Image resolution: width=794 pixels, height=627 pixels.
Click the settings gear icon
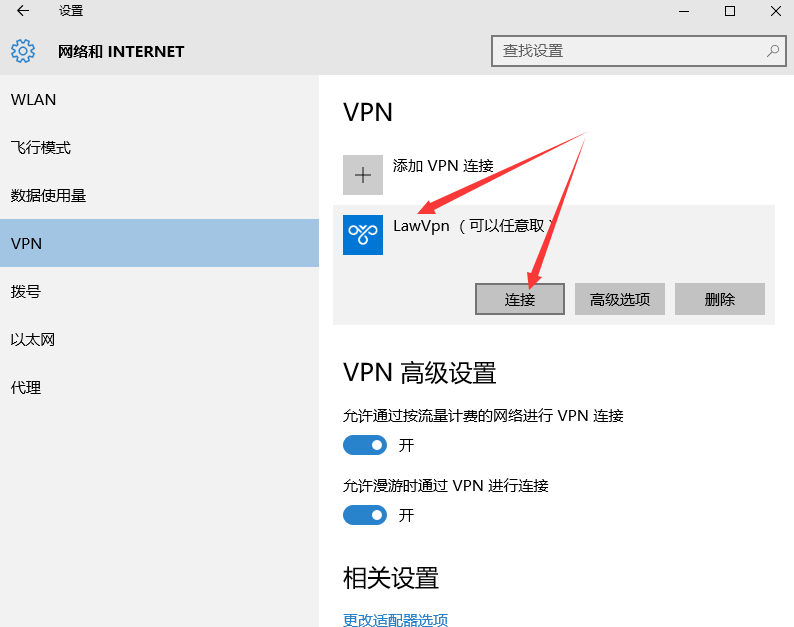coord(23,51)
